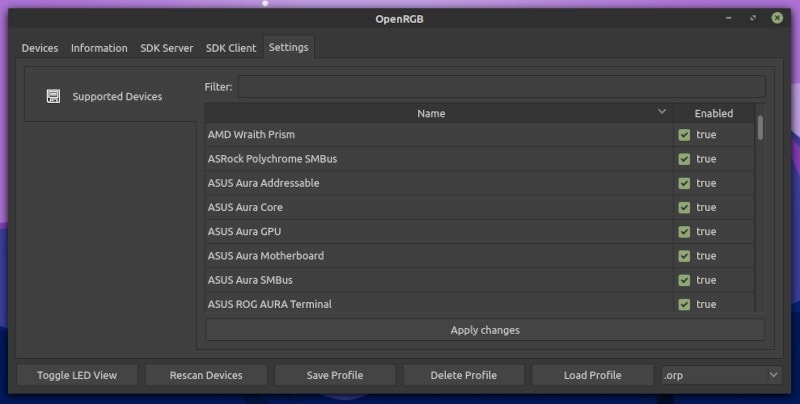
Task: Click the Save Profile button
Action: (335, 375)
